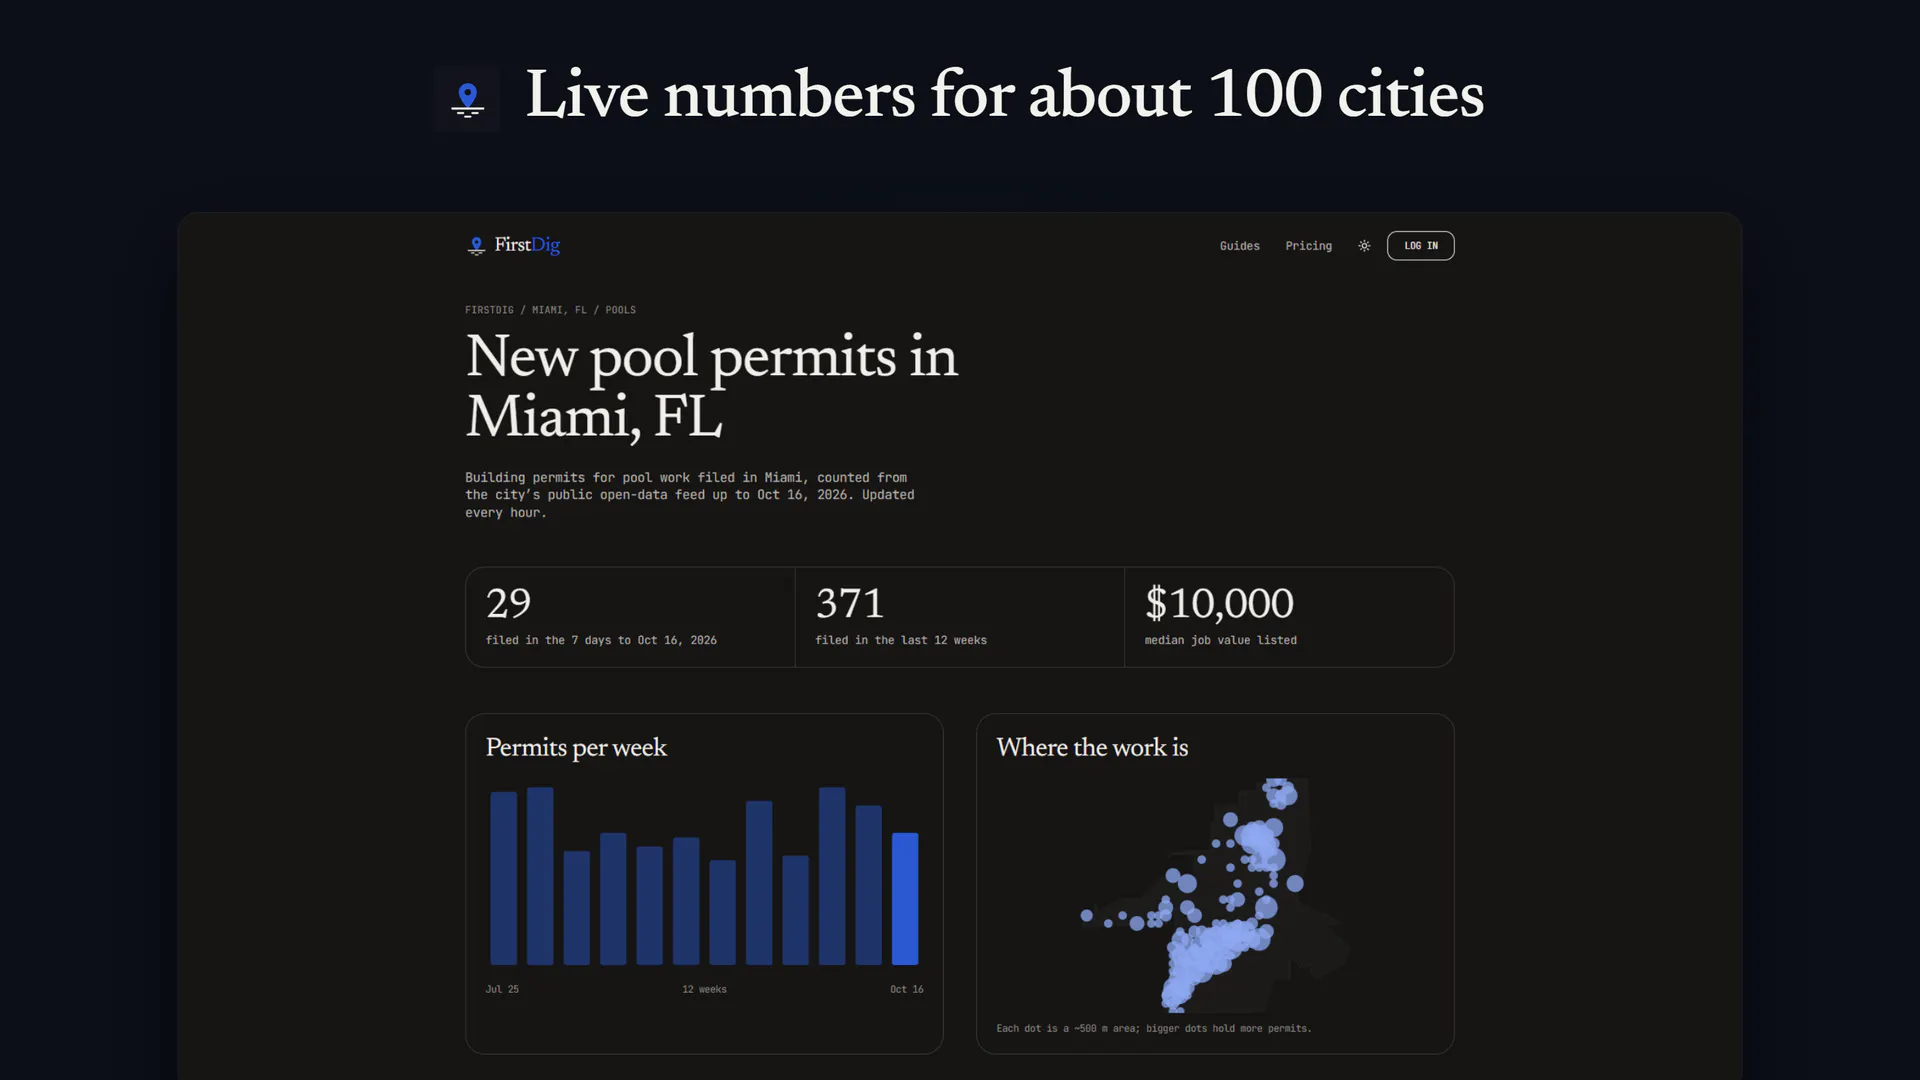Click the "Oct 16" axis label
The image size is (1920, 1080).
click(x=907, y=989)
